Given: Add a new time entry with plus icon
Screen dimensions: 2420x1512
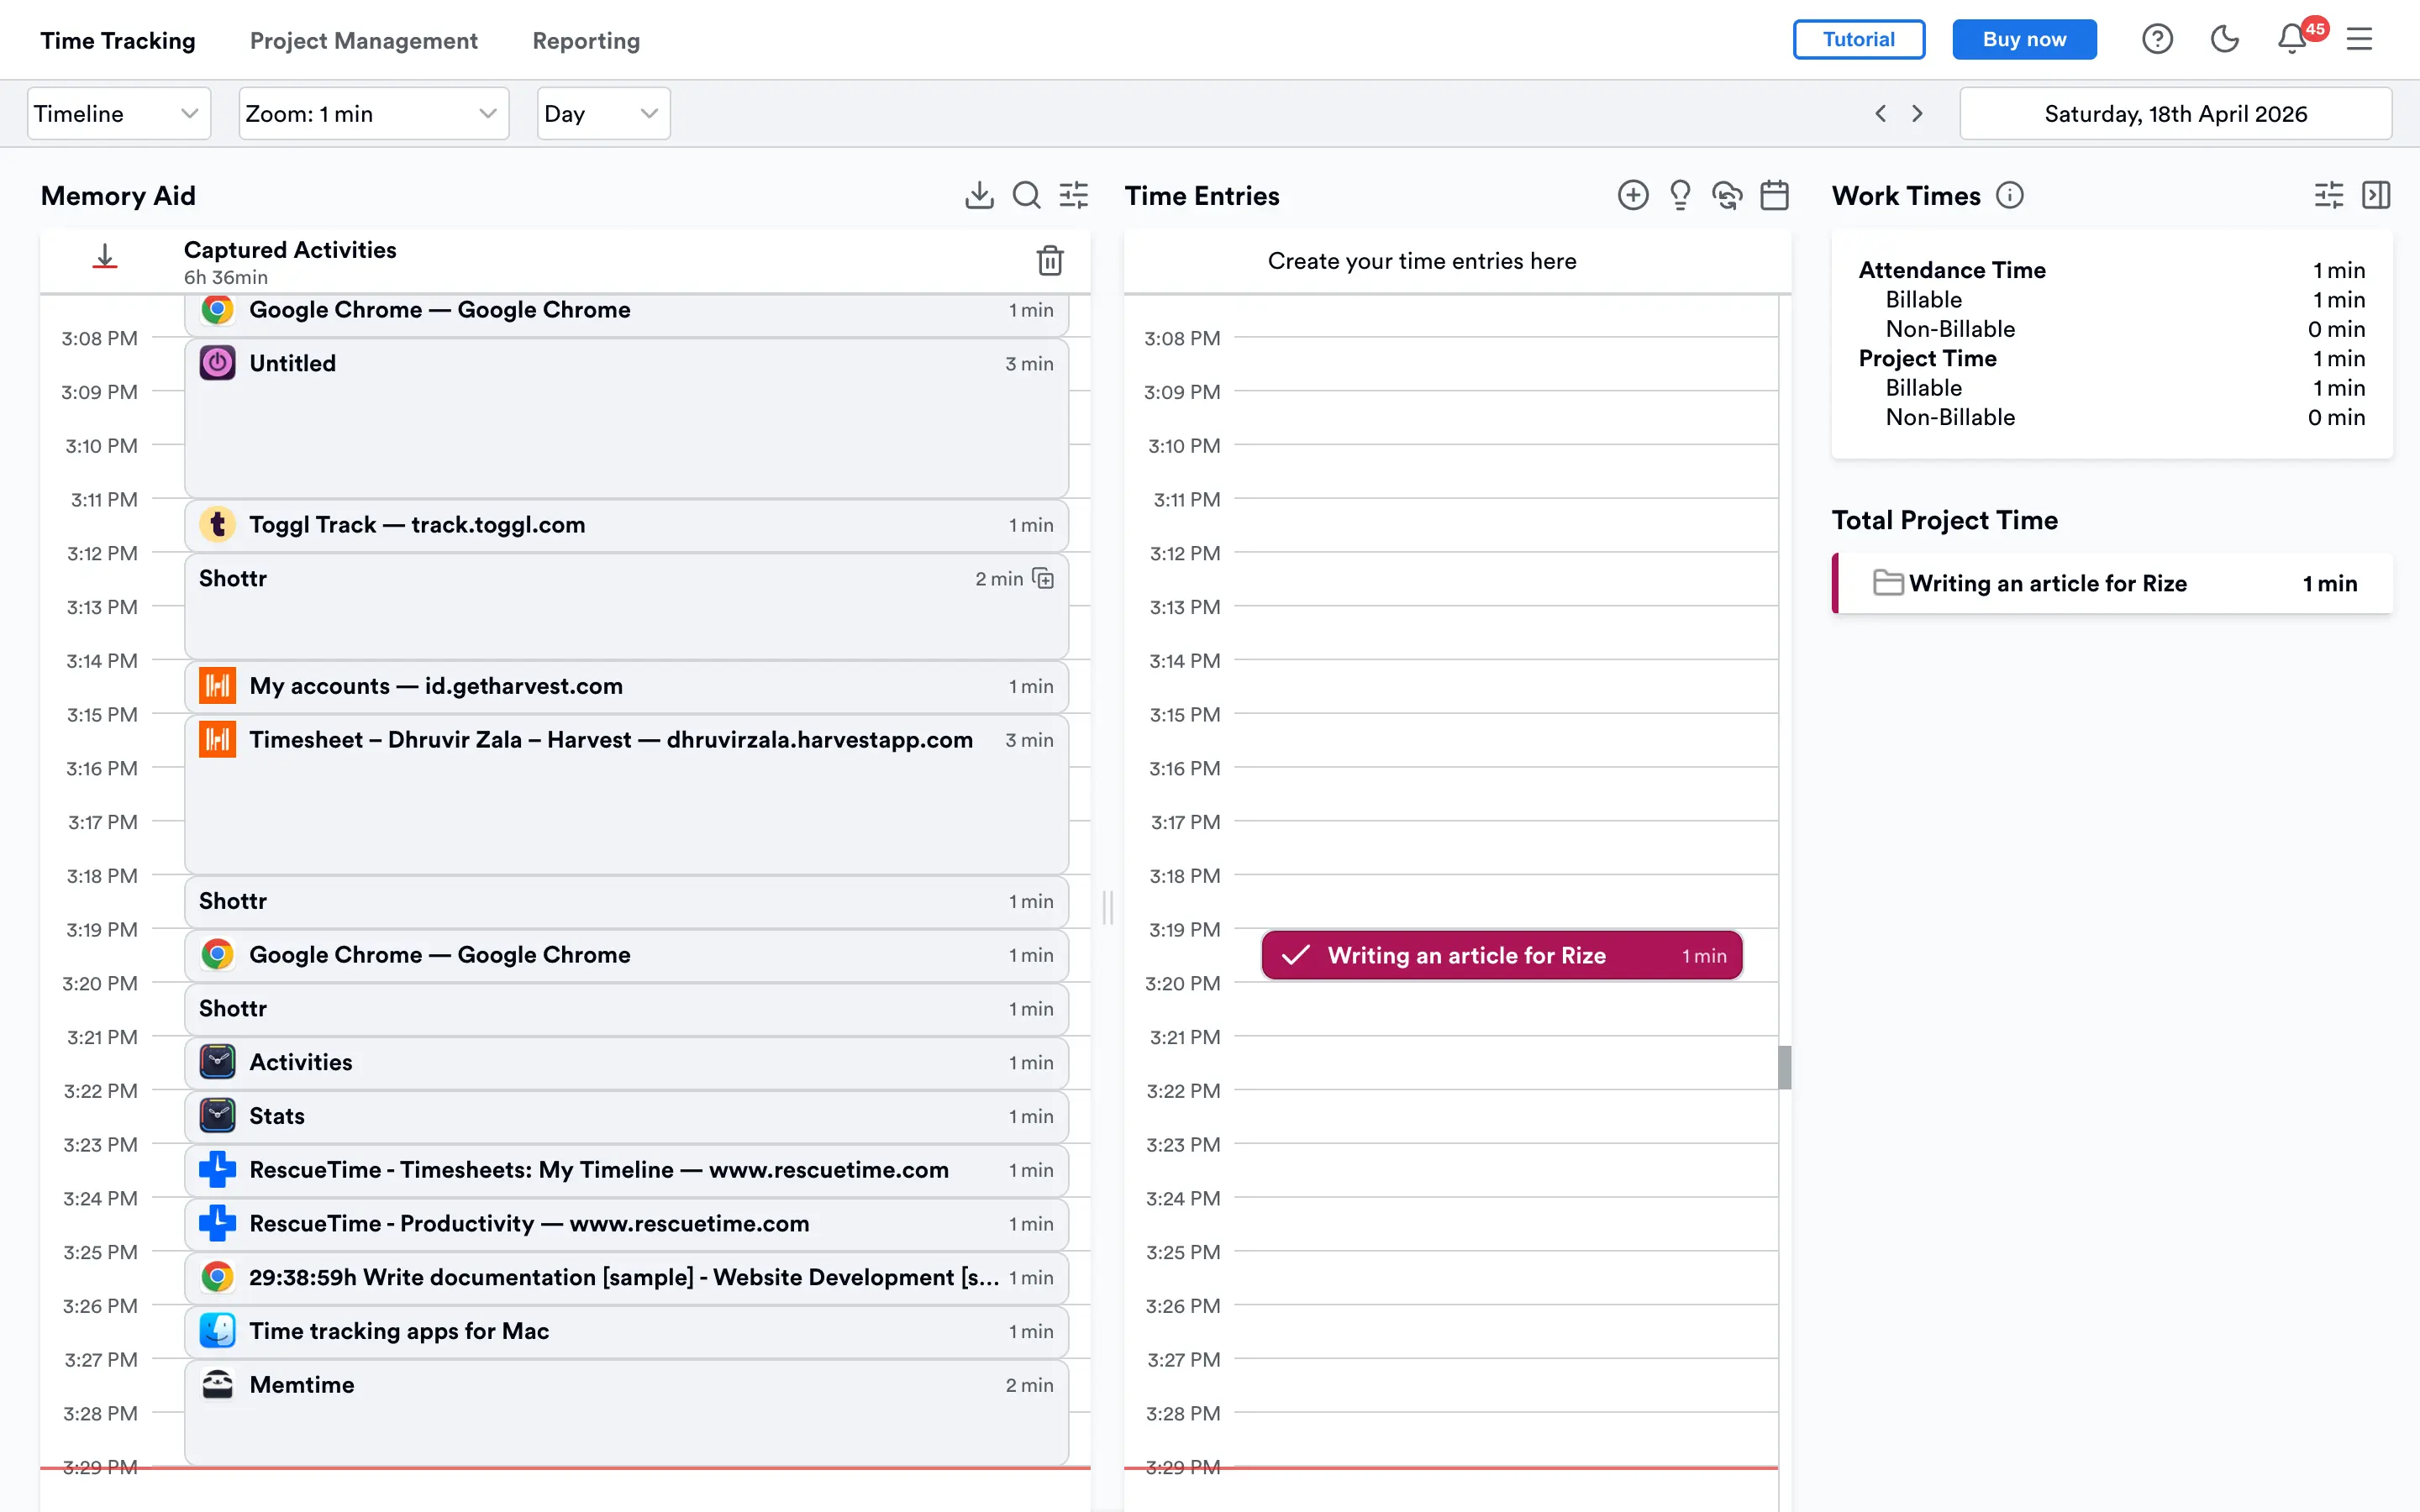Looking at the screenshot, I should [1632, 195].
